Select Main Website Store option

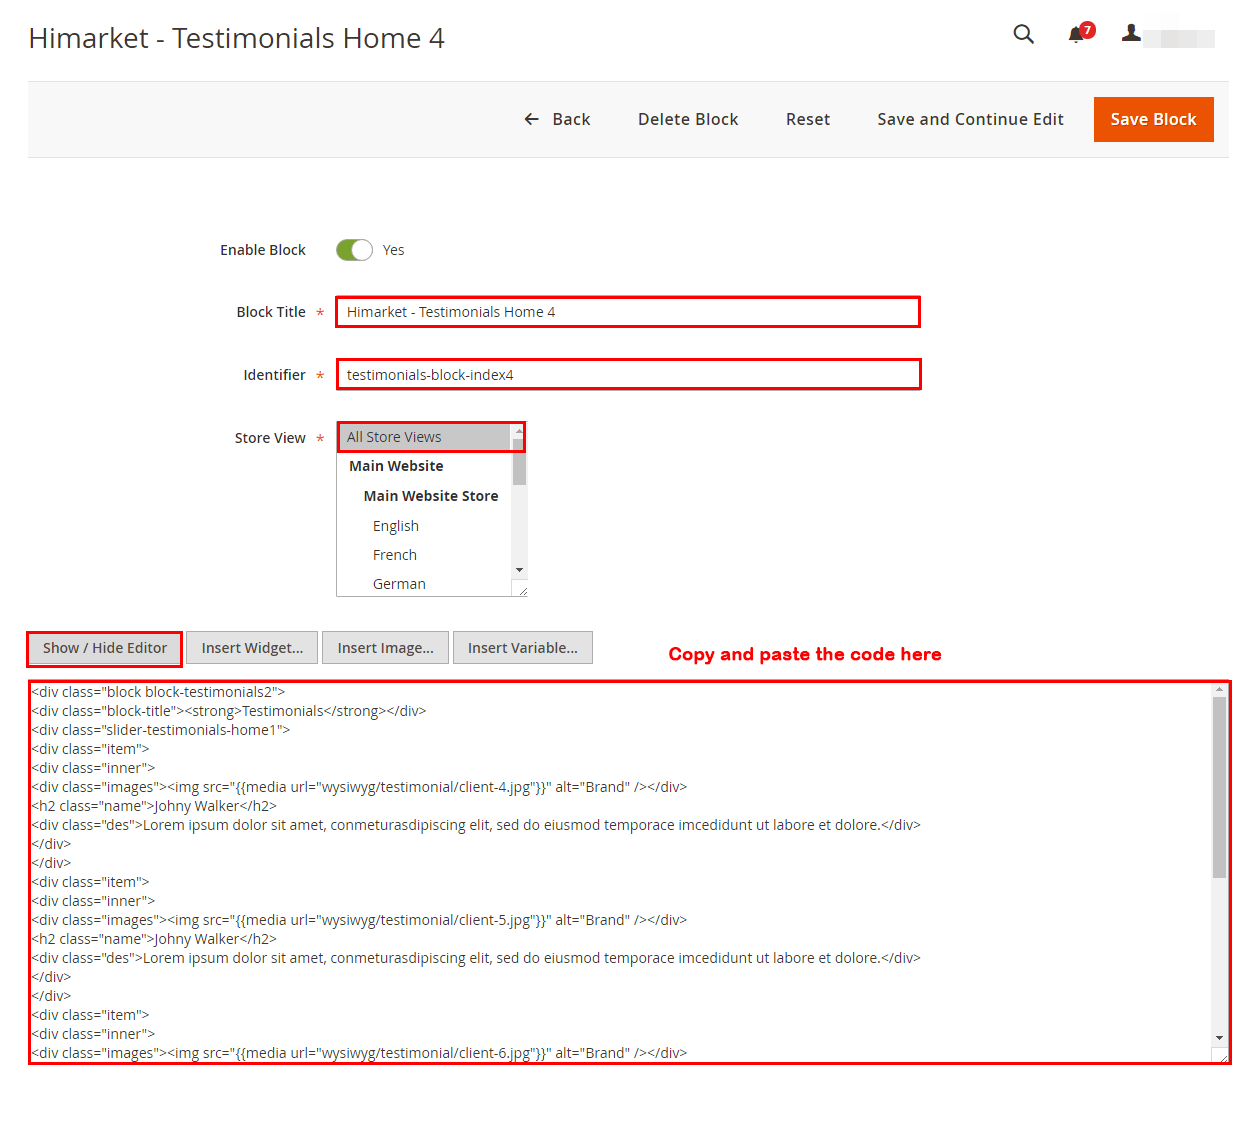[x=431, y=496]
